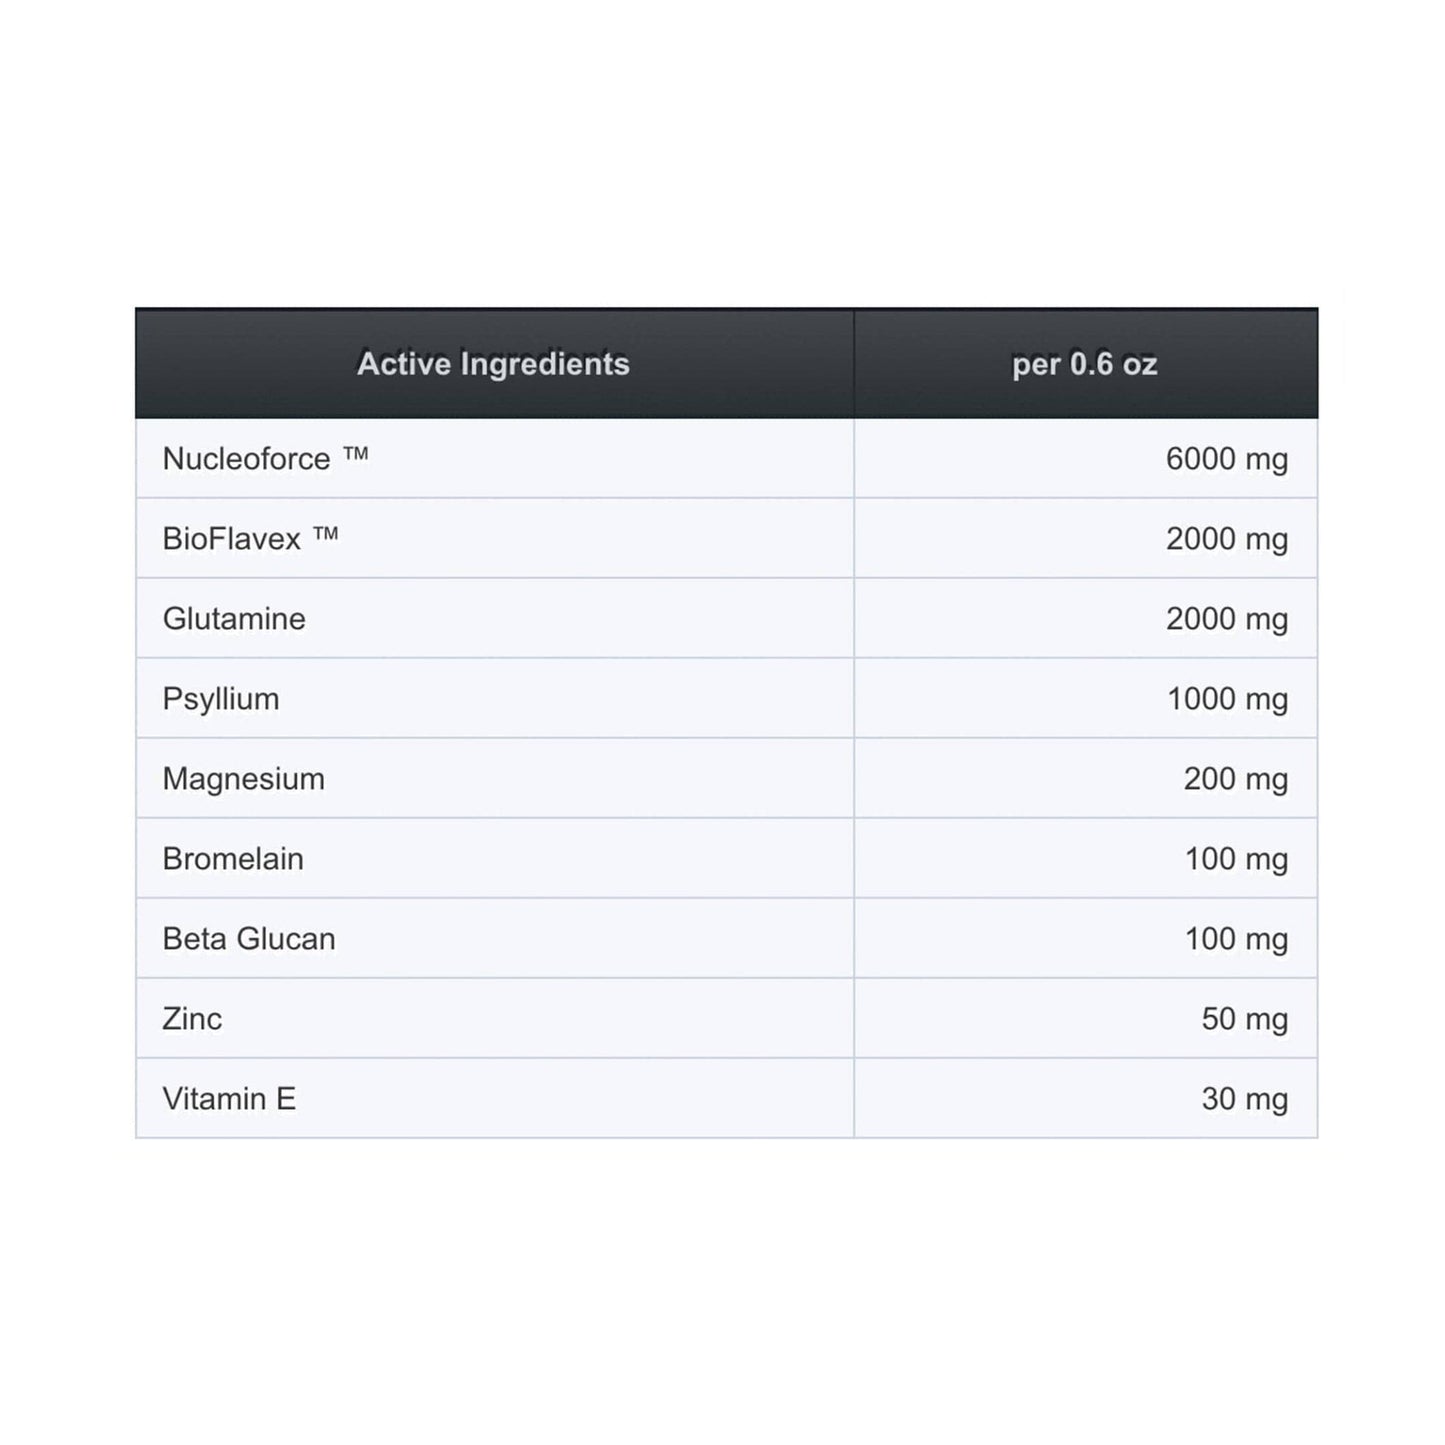The image size is (1445, 1445).
Task: Select the Psyllium ingredient cell
Action: 221,699
